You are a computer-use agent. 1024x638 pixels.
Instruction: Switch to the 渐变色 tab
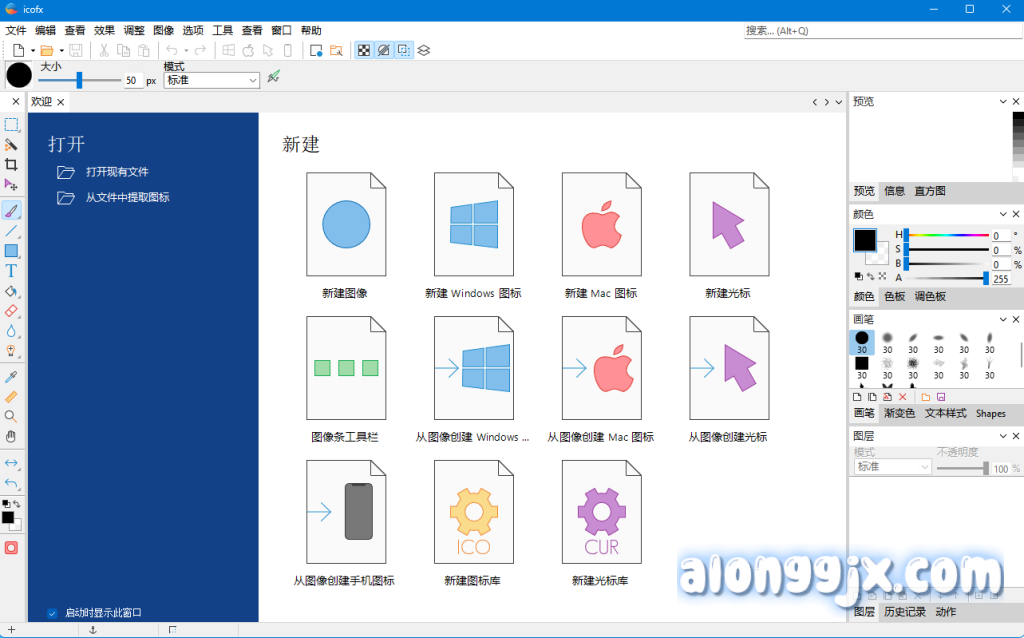[x=899, y=413]
